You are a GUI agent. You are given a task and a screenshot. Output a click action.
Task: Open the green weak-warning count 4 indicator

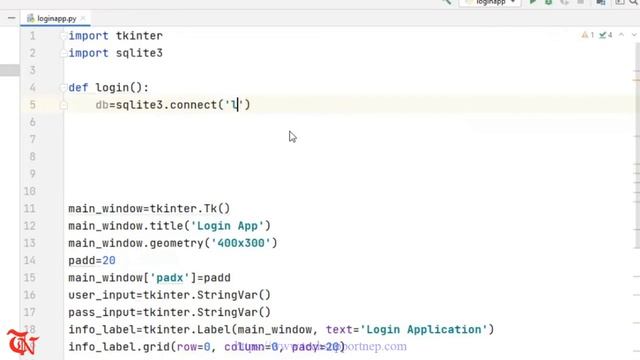606,35
